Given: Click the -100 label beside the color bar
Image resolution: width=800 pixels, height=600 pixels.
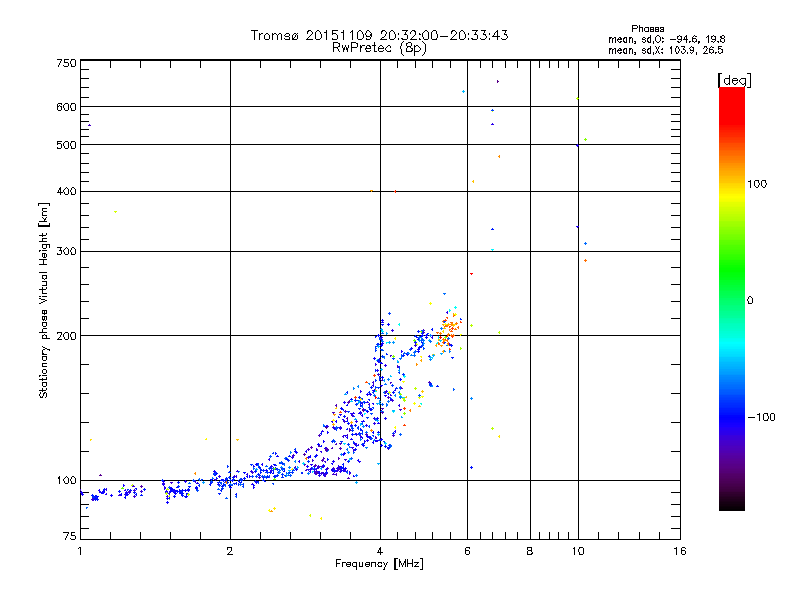Looking at the screenshot, I should (x=761, y=417).
